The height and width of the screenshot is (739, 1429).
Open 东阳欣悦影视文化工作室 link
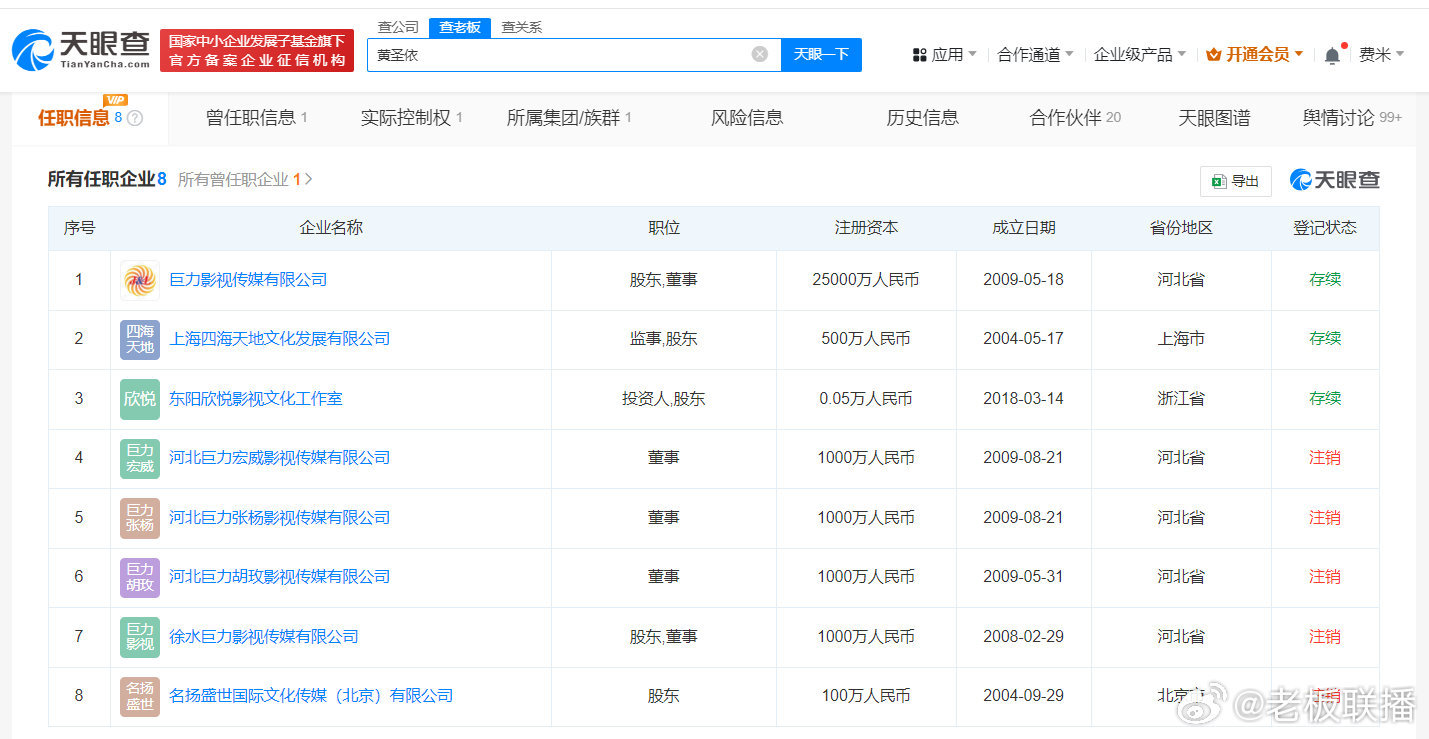(256, 399)
